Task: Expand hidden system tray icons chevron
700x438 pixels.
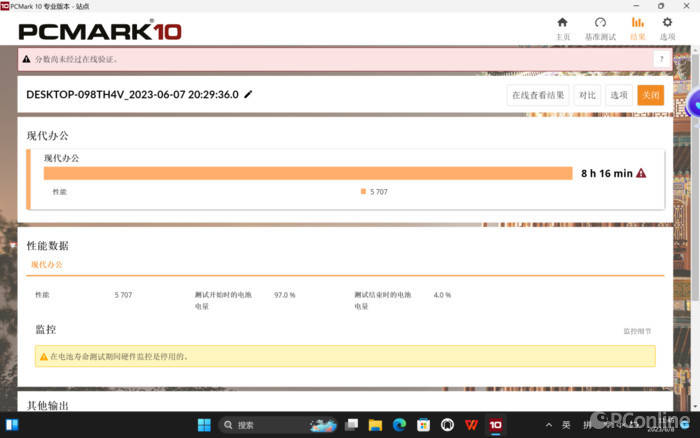Action: tap(549, 425)
